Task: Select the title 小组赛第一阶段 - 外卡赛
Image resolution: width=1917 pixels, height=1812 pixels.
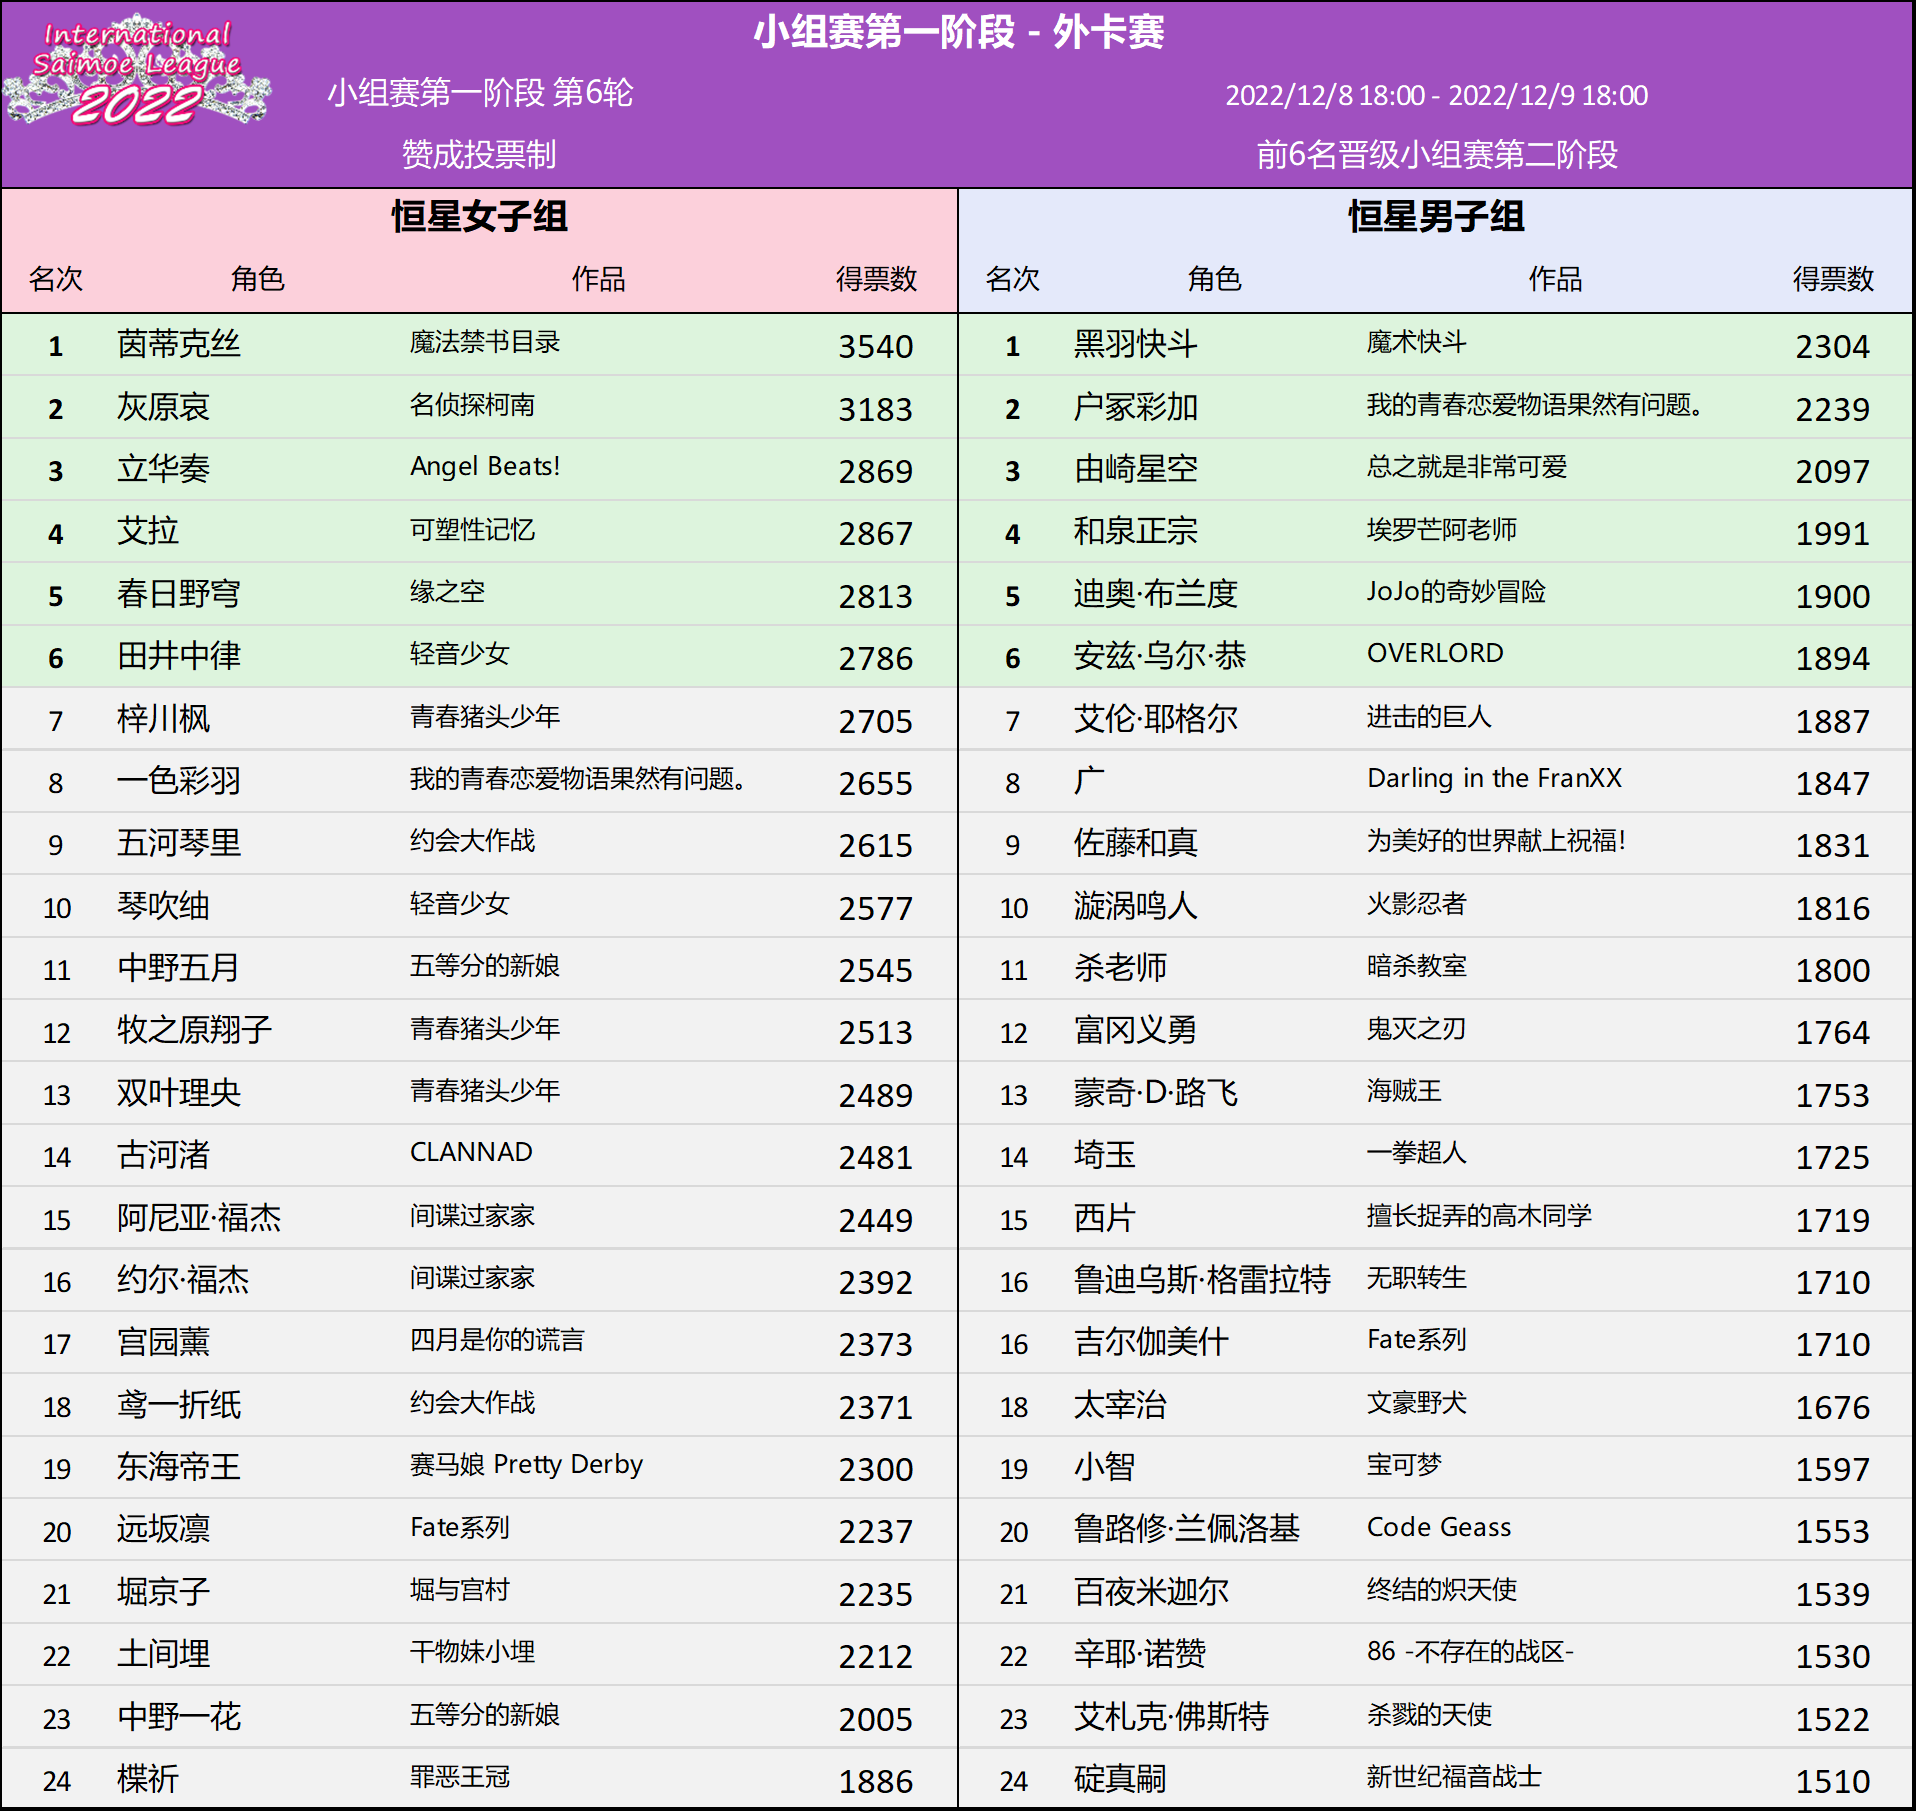Action: [958, 33]
